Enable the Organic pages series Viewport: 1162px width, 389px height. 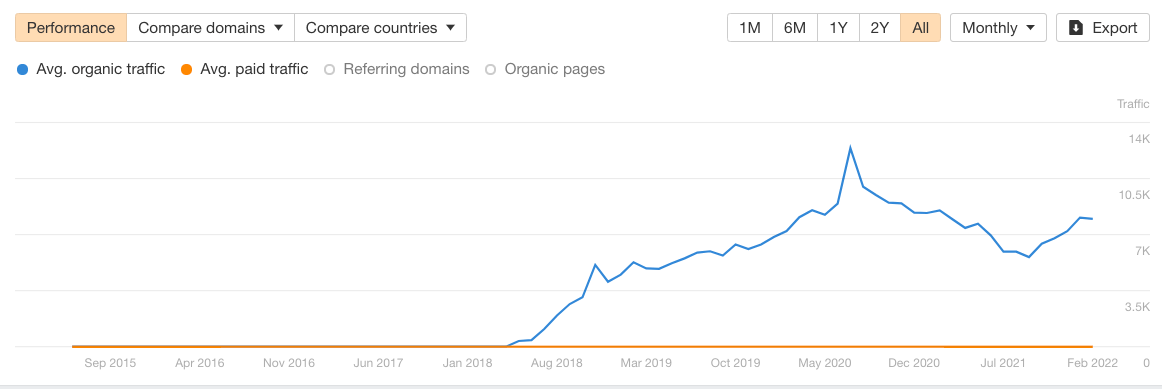coord(545,70)
